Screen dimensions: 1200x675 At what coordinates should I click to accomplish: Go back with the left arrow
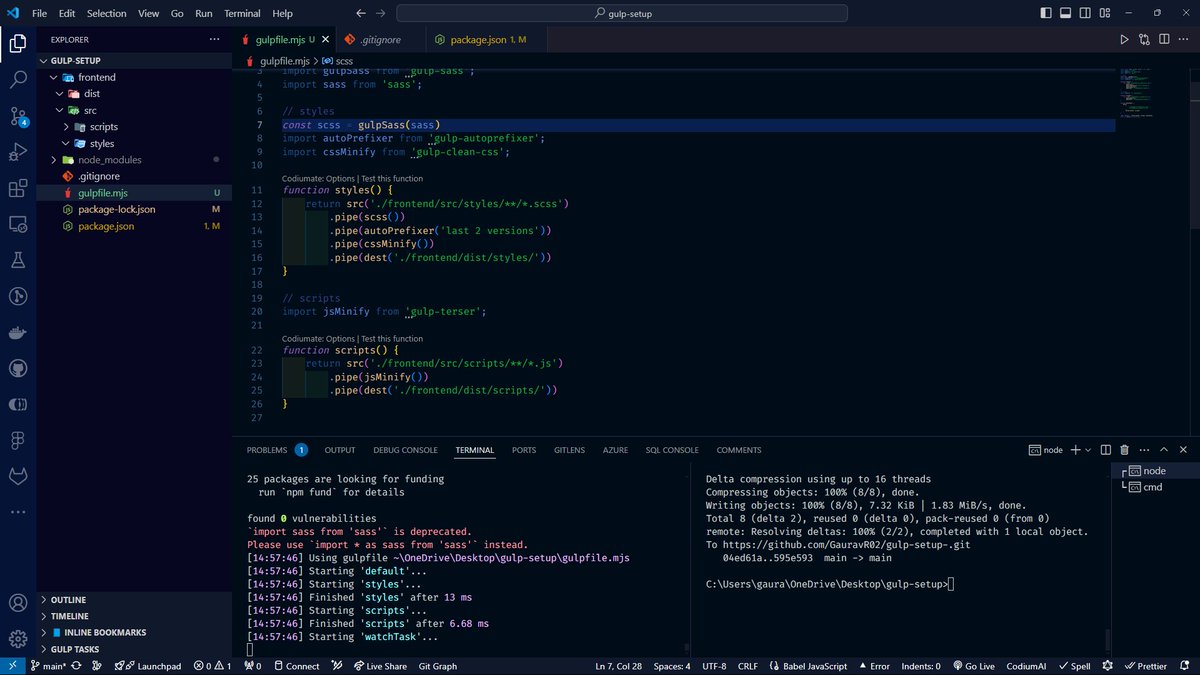[x=360, y=13]
